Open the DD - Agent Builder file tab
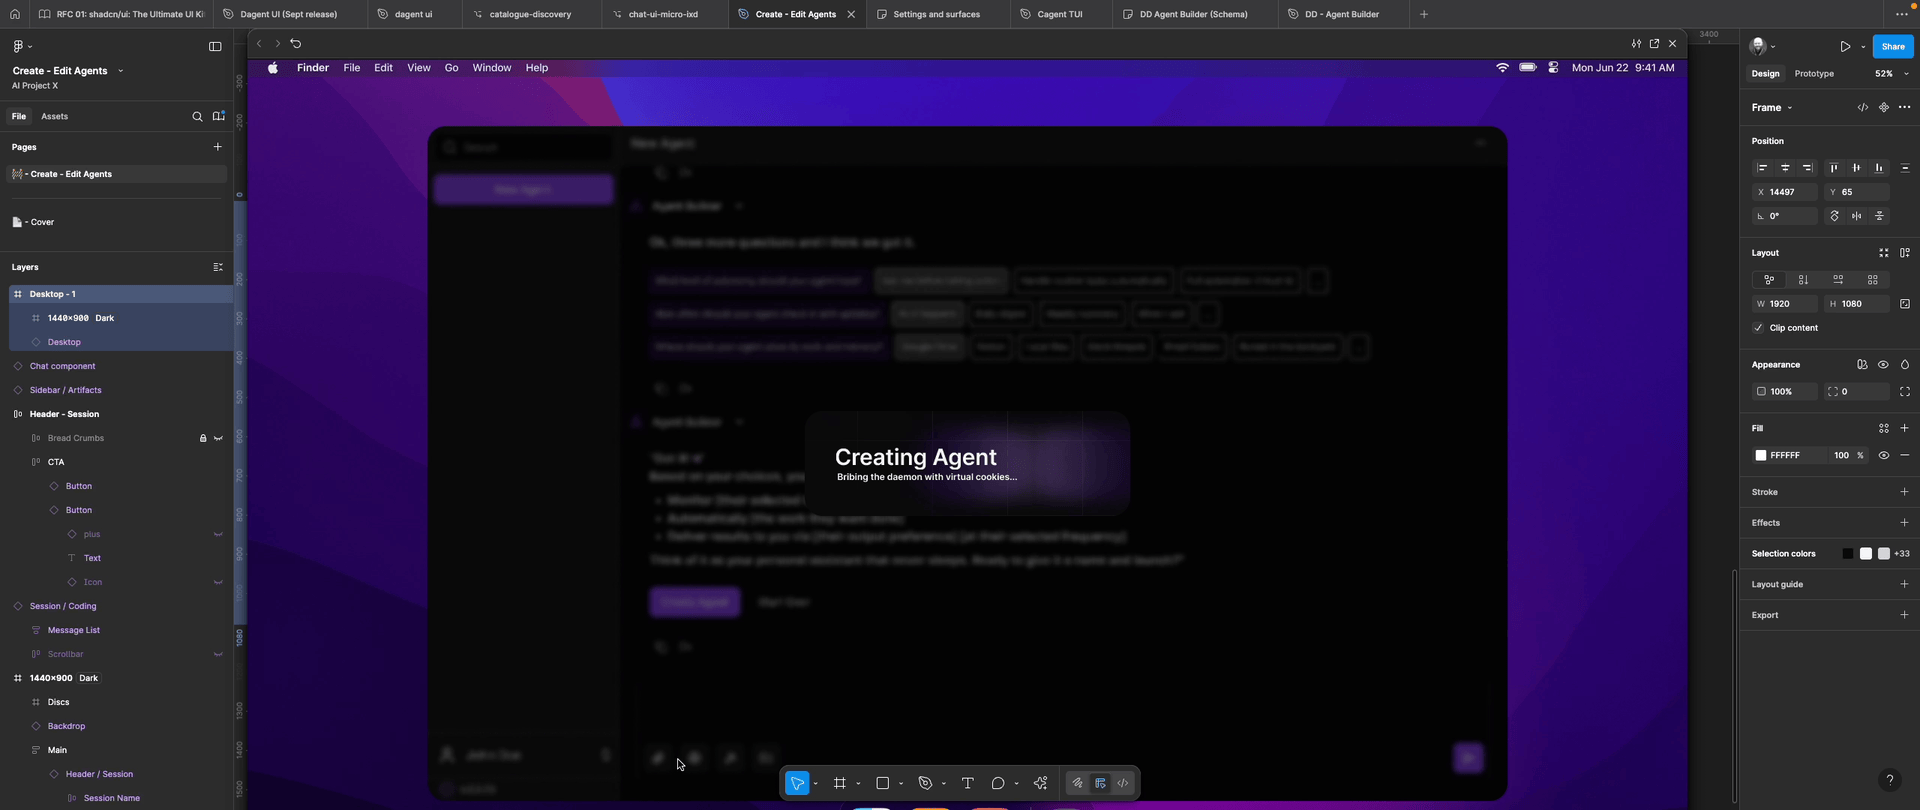Screen dimensions: 1920x810 [x=1342, y=14]
